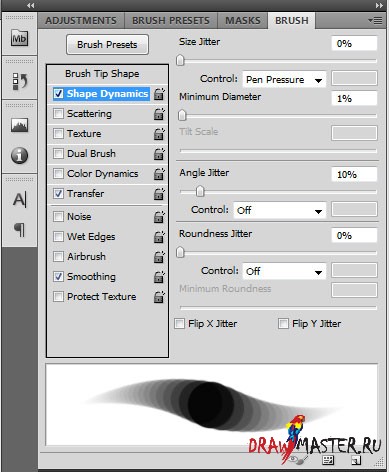Open Size Jitter Control dropdown (Pen Pressure)
This screenshot has width=389, height=472.
[x=284, y=80]
